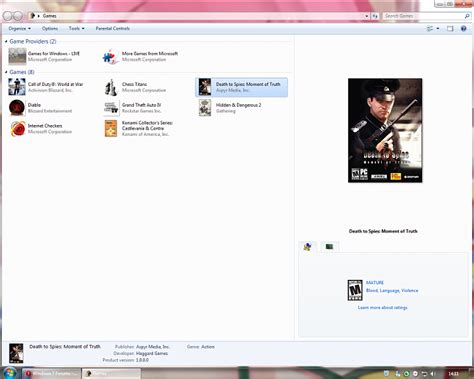474x379 pixels.
Task: Click the Activision Blizzard, Inc. publisher text
Action: pyautogui.click(x=50, y=90)
